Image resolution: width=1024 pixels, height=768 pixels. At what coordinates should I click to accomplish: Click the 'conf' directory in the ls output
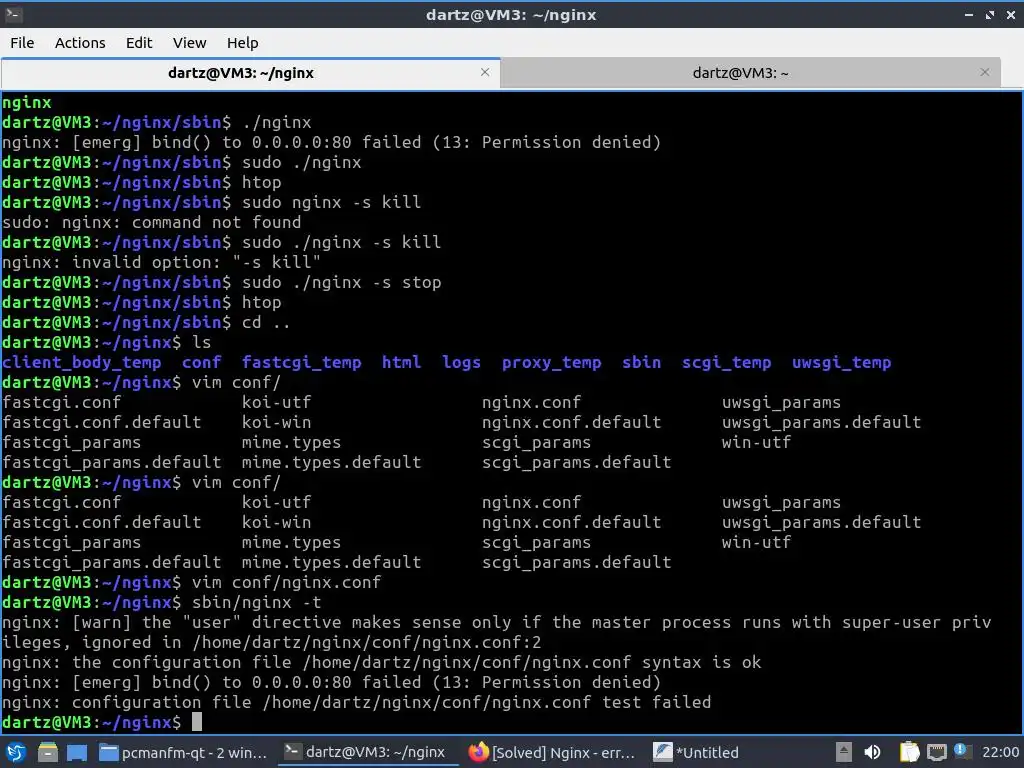click(201, 362)
